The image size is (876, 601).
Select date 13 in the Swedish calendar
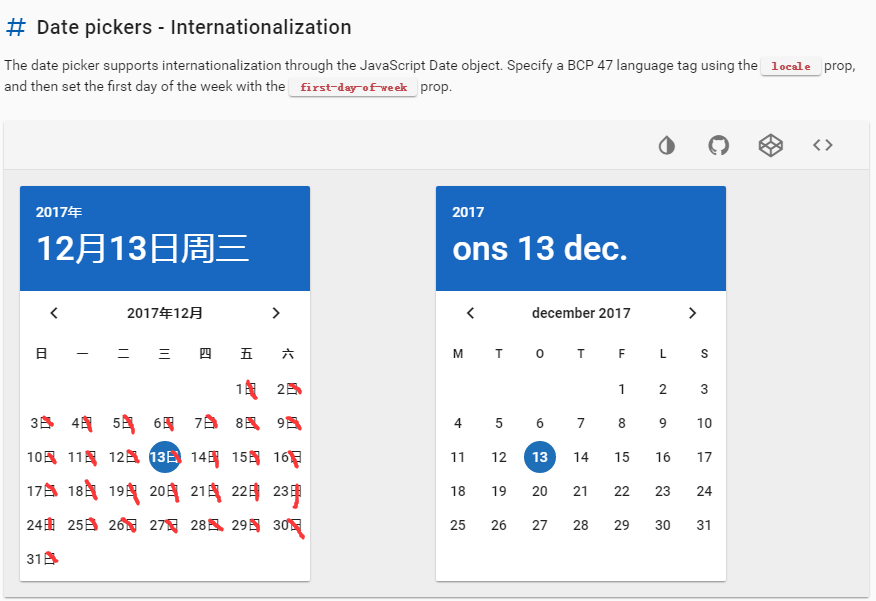pyautogui.click(x=540, y=457)
